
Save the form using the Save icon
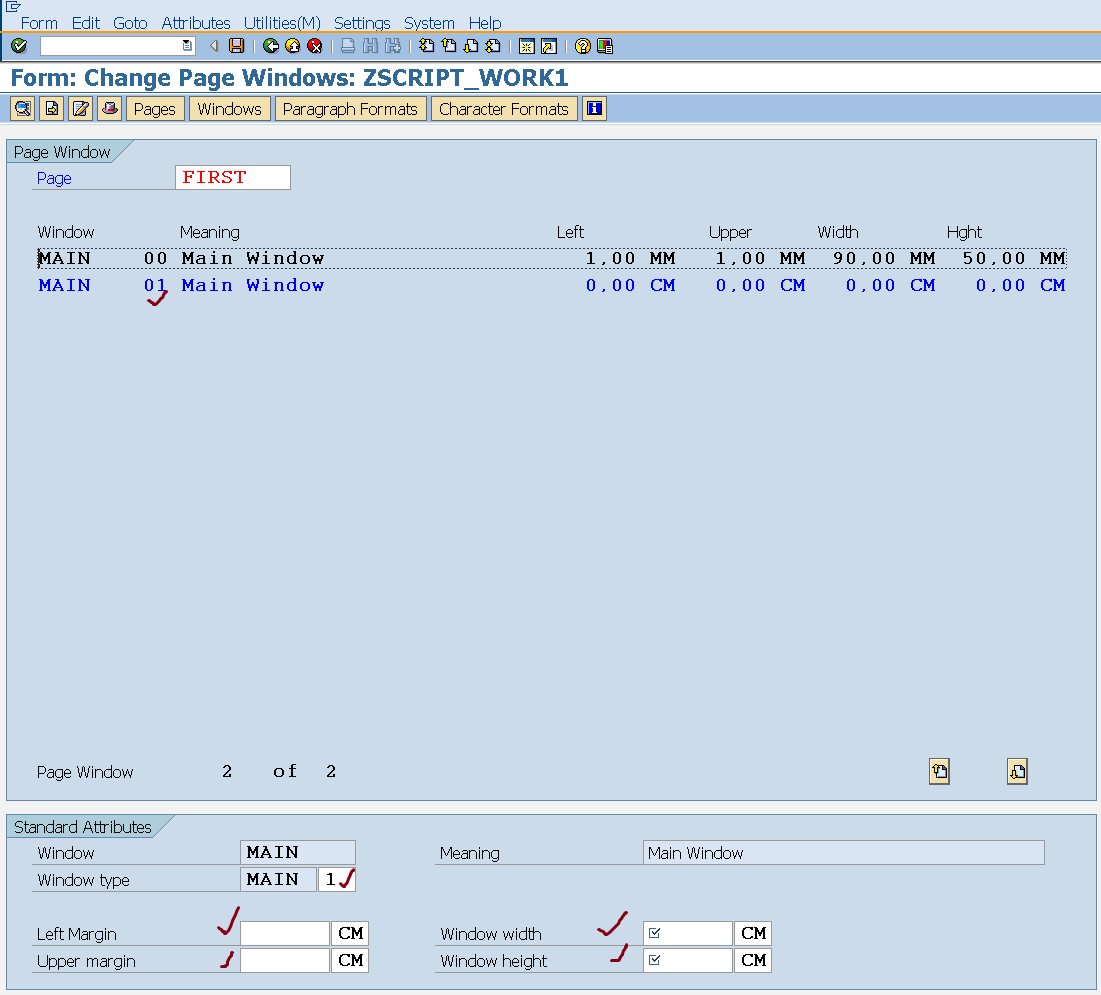pos(237,45)
